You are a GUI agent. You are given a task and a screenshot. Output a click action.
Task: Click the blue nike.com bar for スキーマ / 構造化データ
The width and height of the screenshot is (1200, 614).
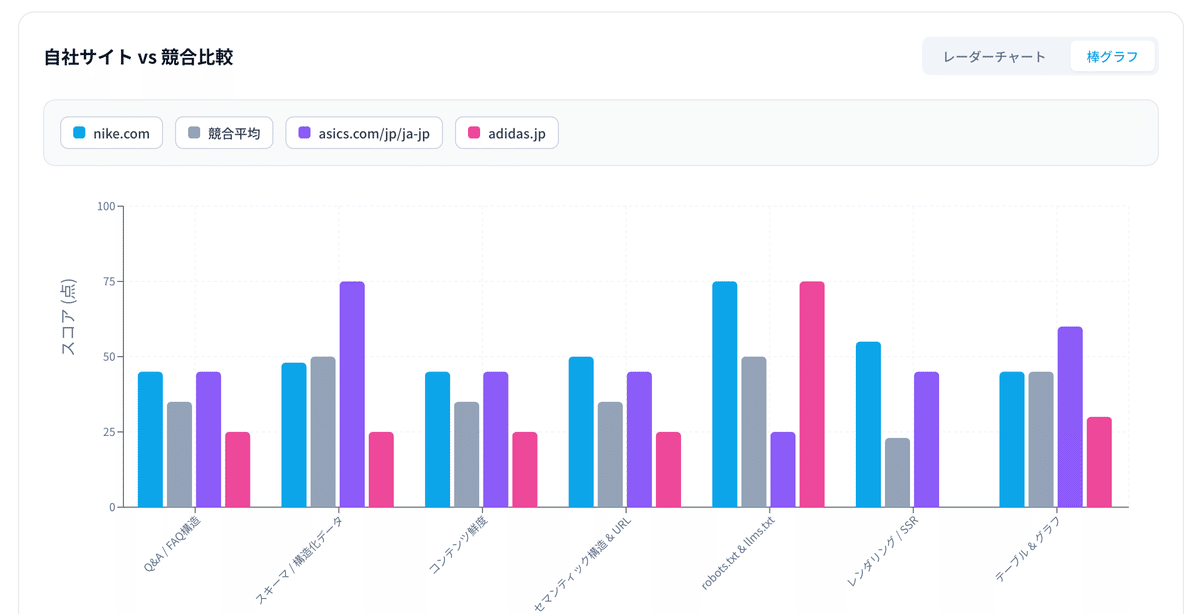coord(294,435)
